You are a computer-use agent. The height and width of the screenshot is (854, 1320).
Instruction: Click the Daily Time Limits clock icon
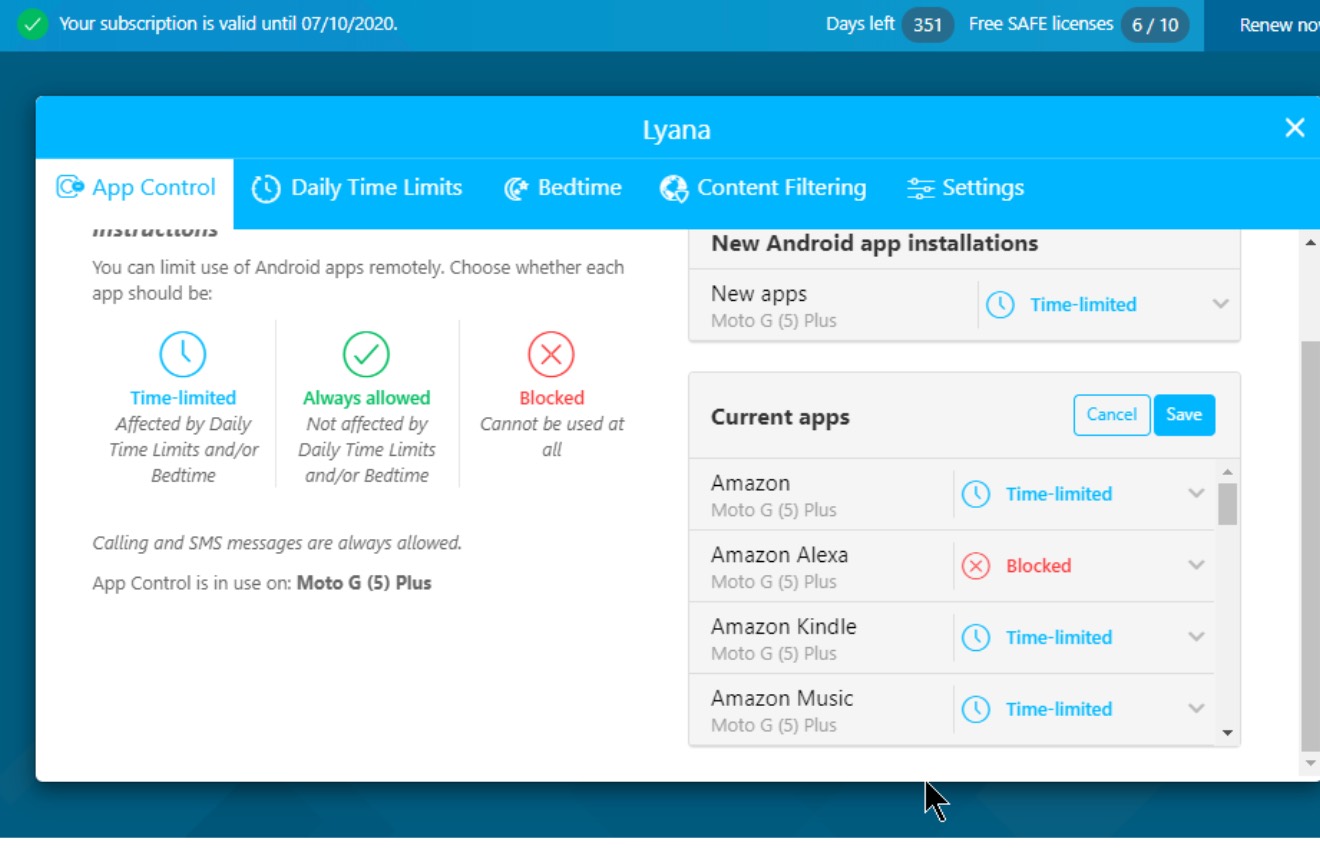coord(265,188)
